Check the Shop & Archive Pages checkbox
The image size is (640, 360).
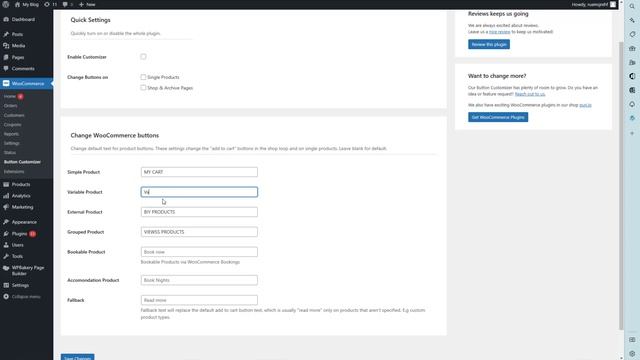click(143, 88)
